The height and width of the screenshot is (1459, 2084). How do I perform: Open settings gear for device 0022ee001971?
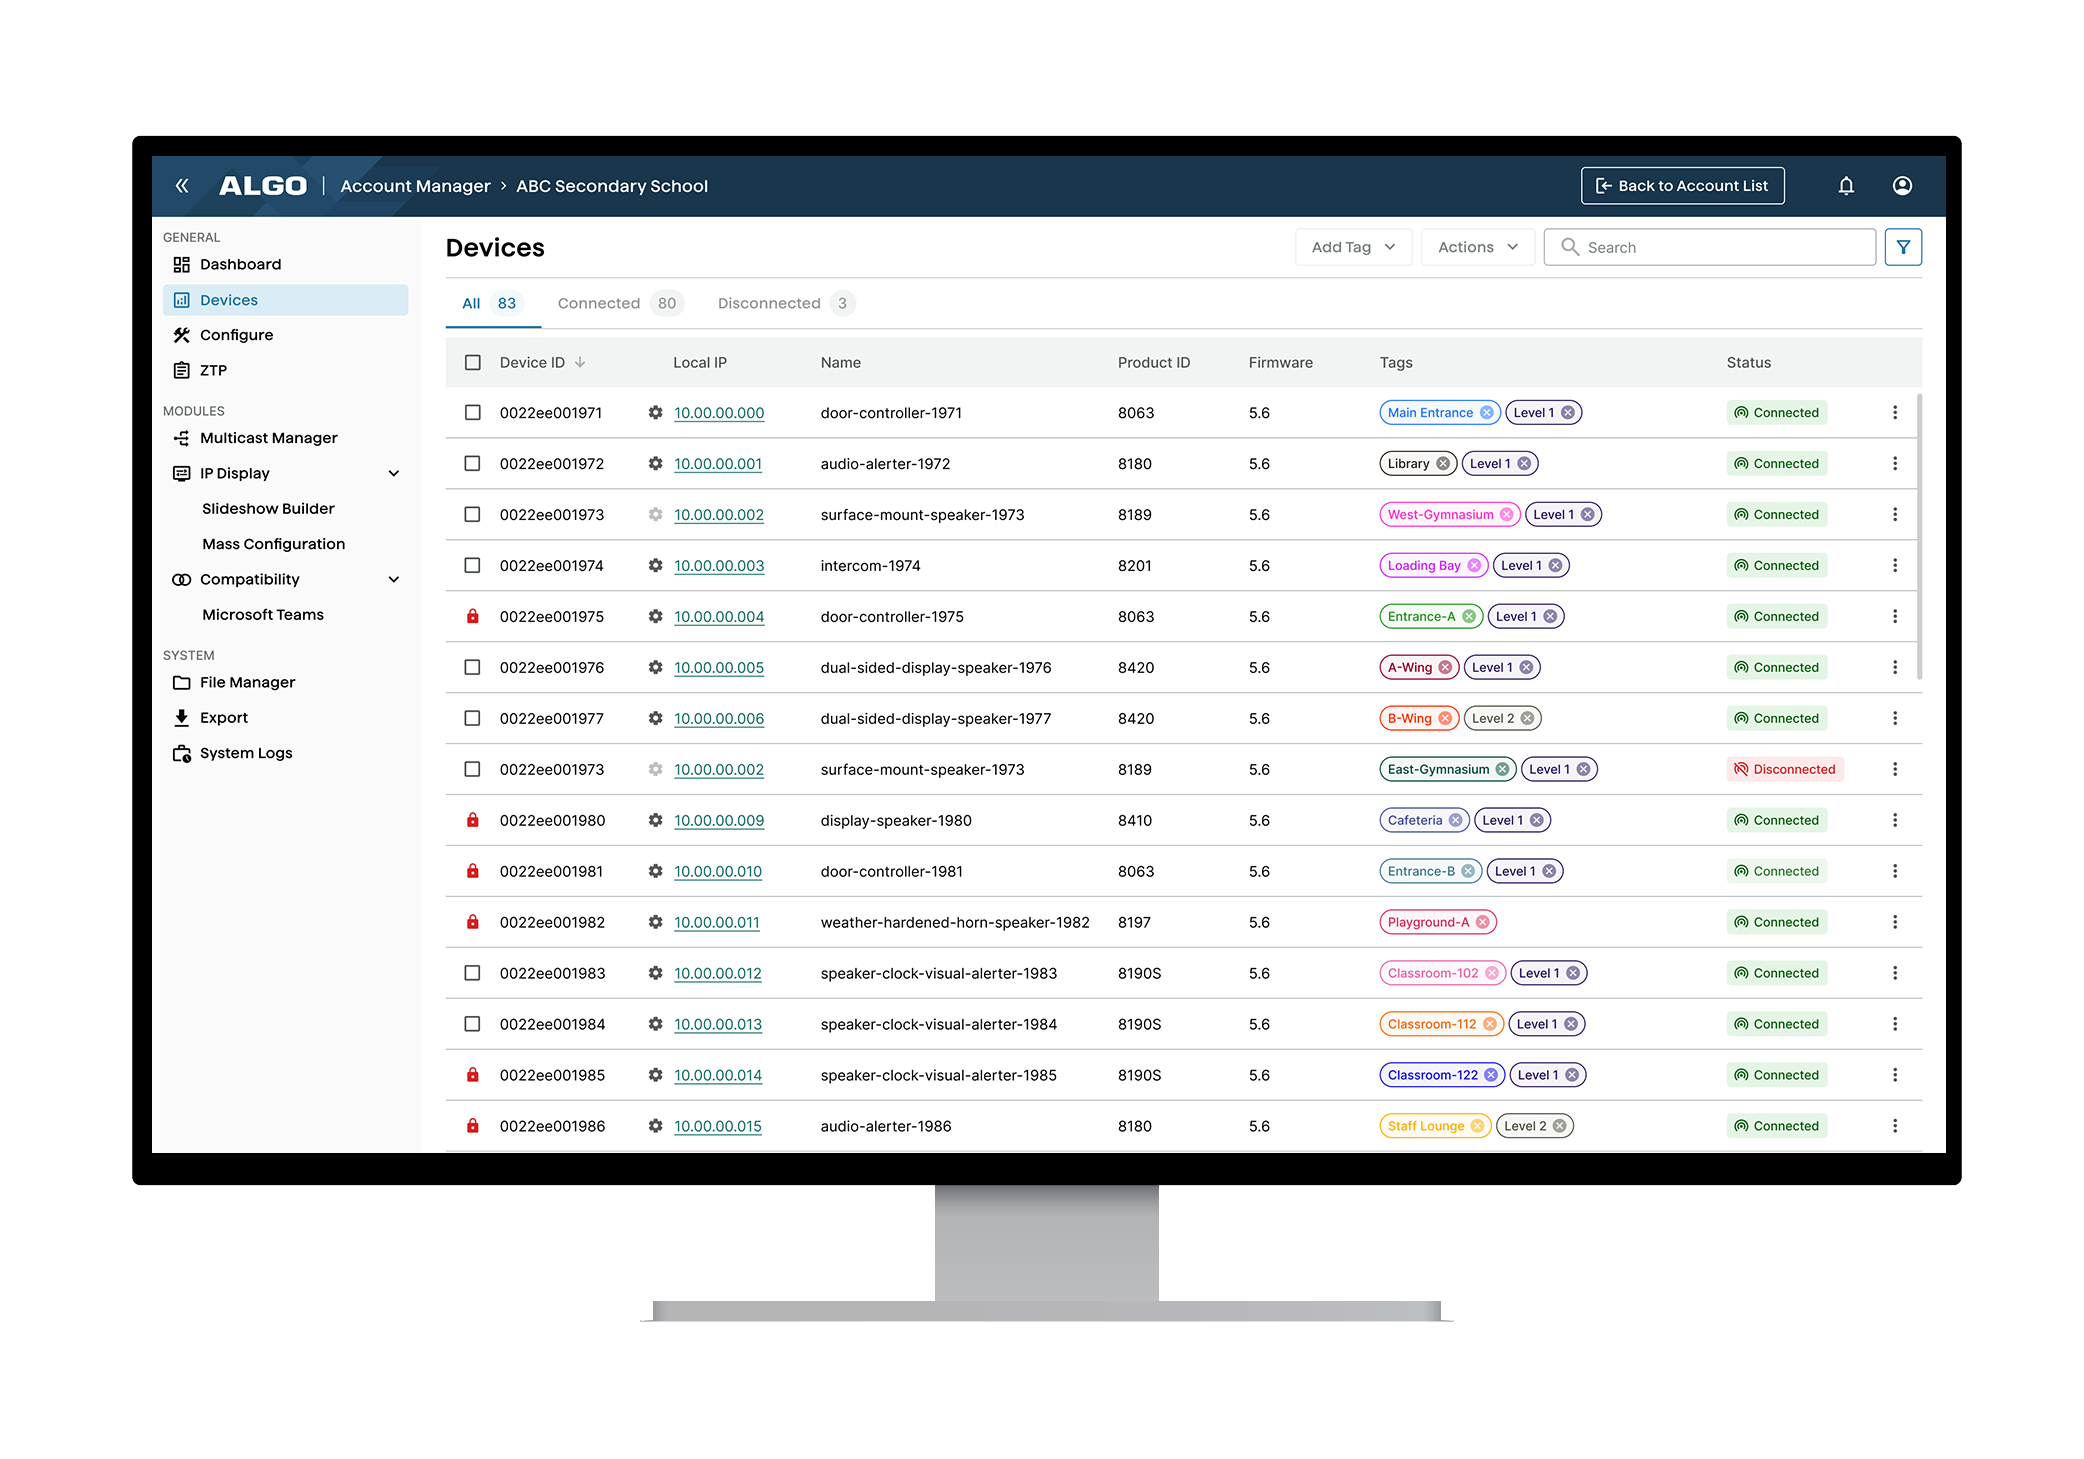tap(655, 413)
